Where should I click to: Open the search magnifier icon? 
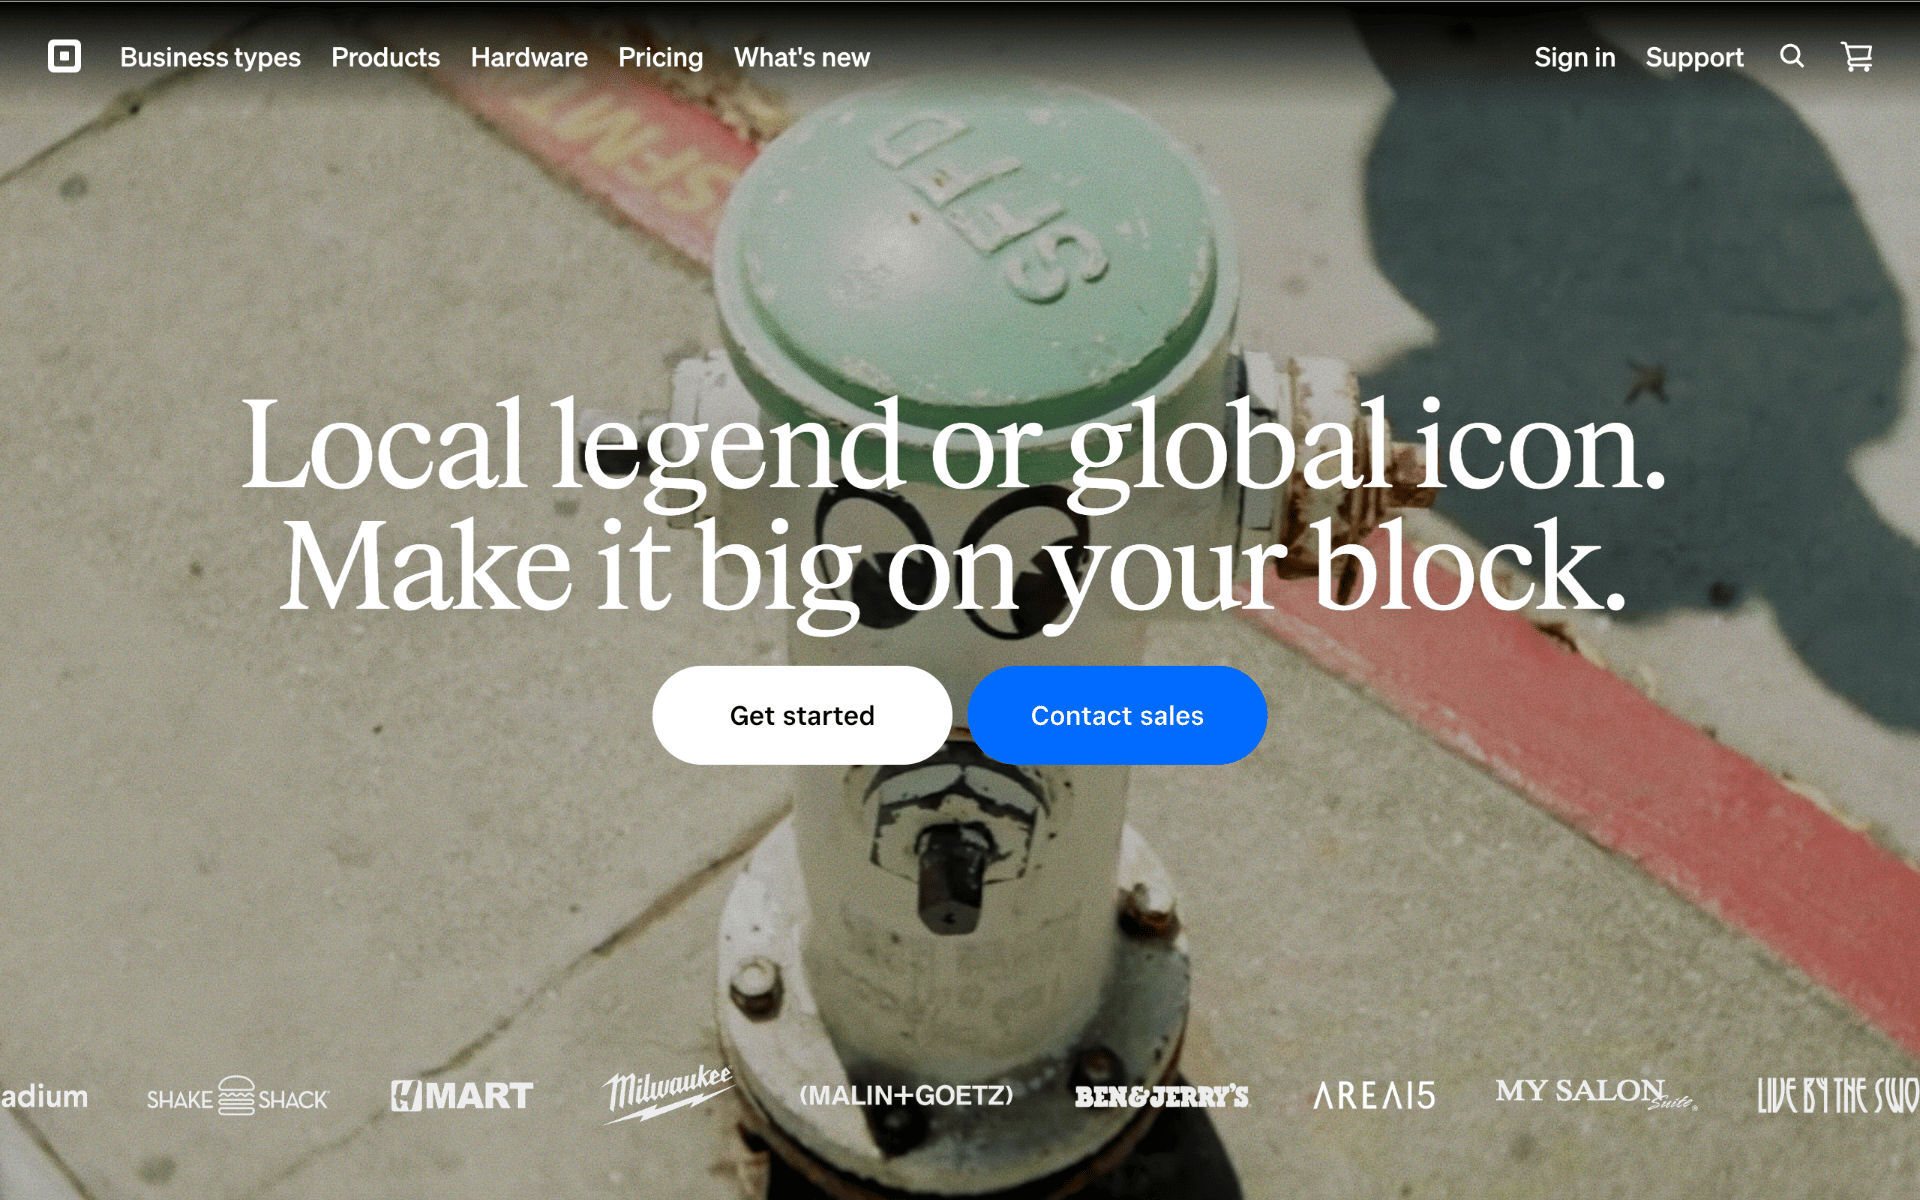pyautogui.click(x=1791, y=56)
